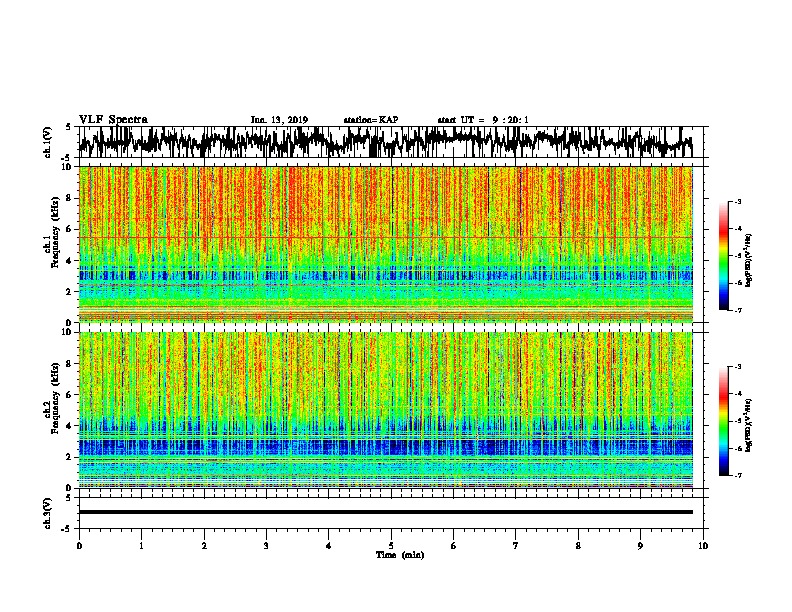The height and width of the screenshot is (612, 792).
Task: Select the ch.1 Frequency (kHz) axis label
Action: [x=53, y=232]
